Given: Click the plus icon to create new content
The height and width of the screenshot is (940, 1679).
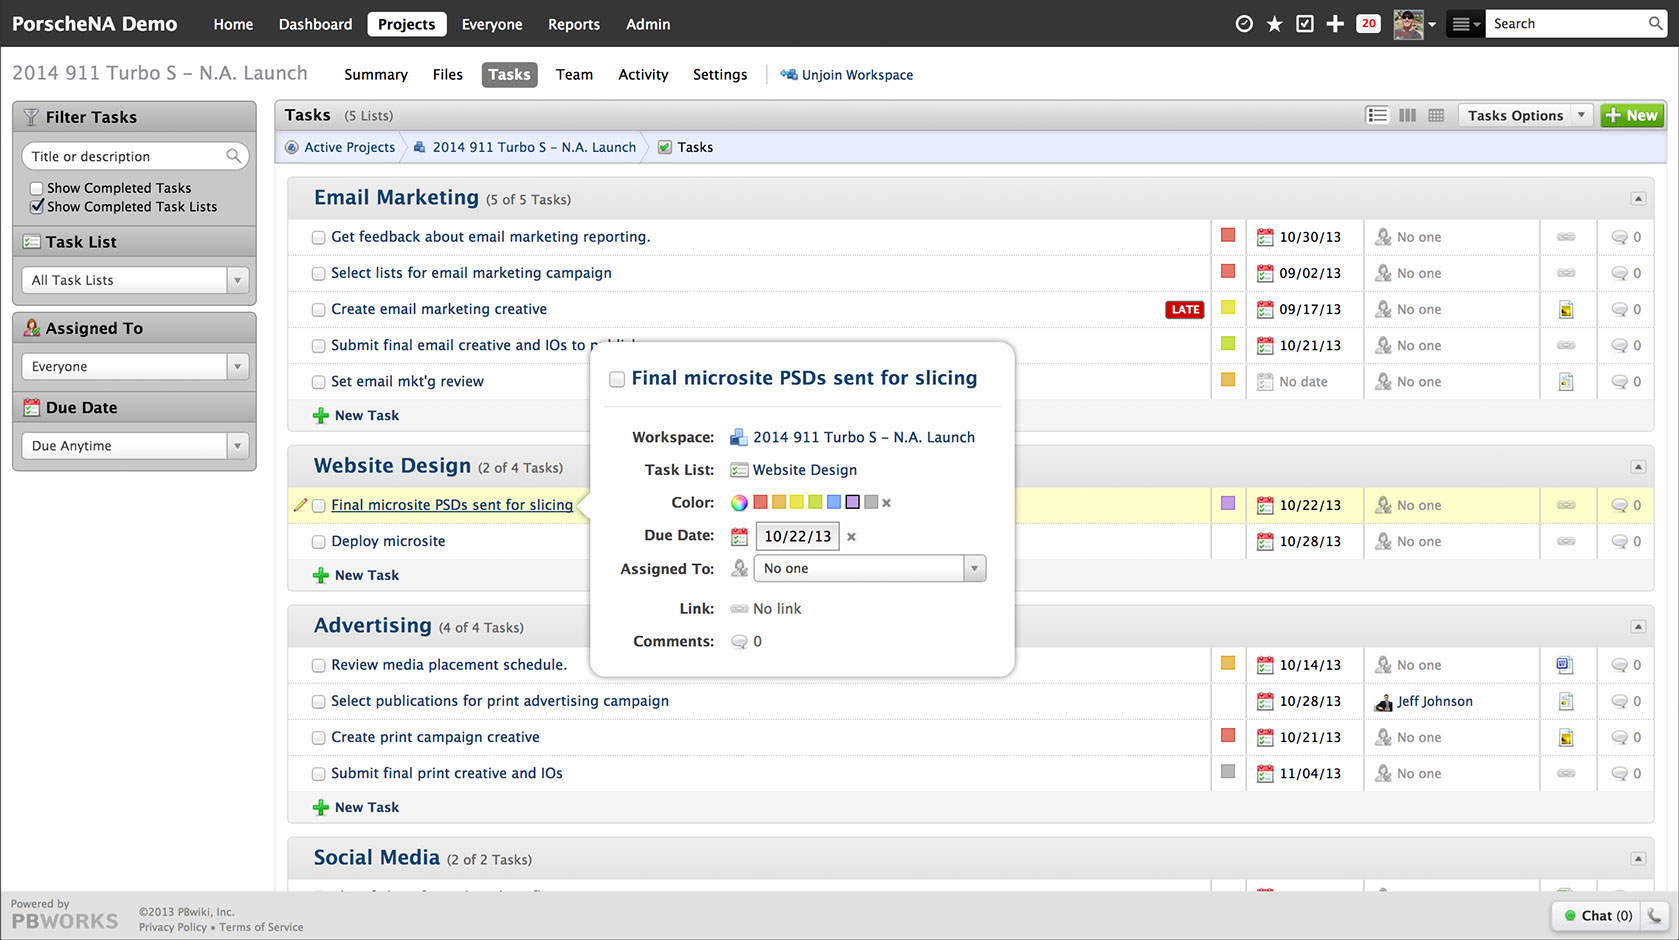Looking at the screenshot, I should click(1335, 22).
